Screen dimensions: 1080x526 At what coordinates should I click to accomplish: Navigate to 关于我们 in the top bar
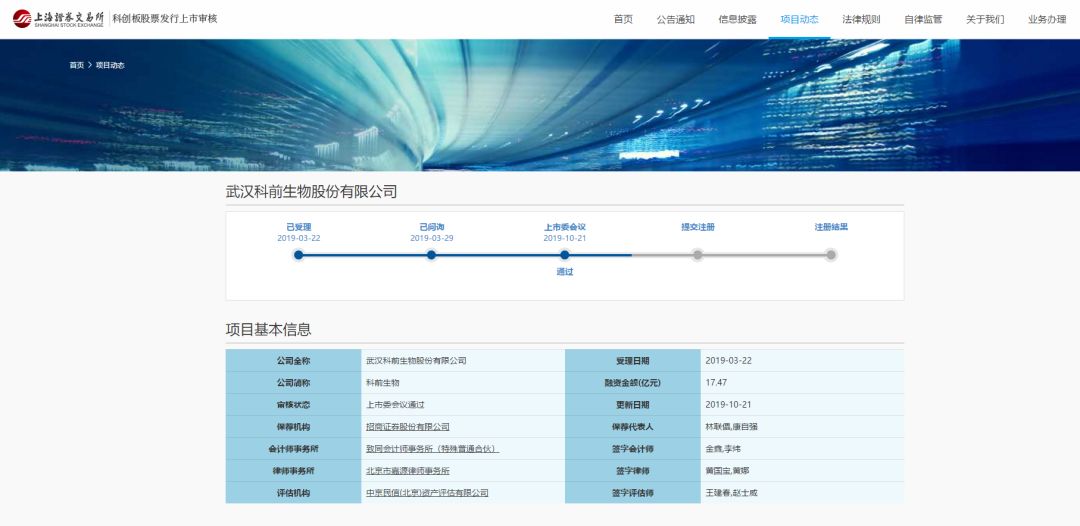tap(985, 19)
